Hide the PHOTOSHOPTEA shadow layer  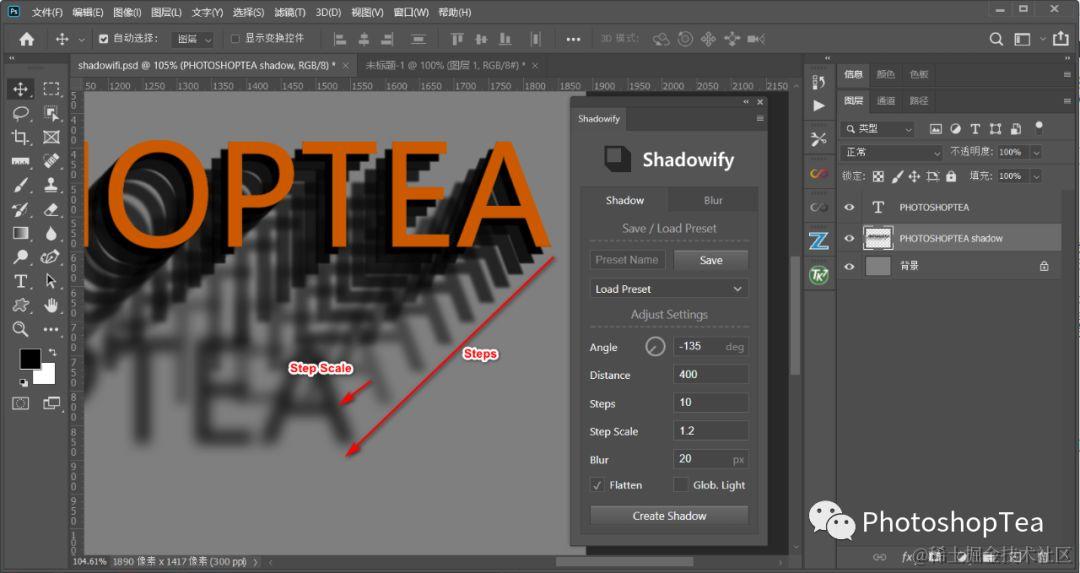[x=849, y=238]
